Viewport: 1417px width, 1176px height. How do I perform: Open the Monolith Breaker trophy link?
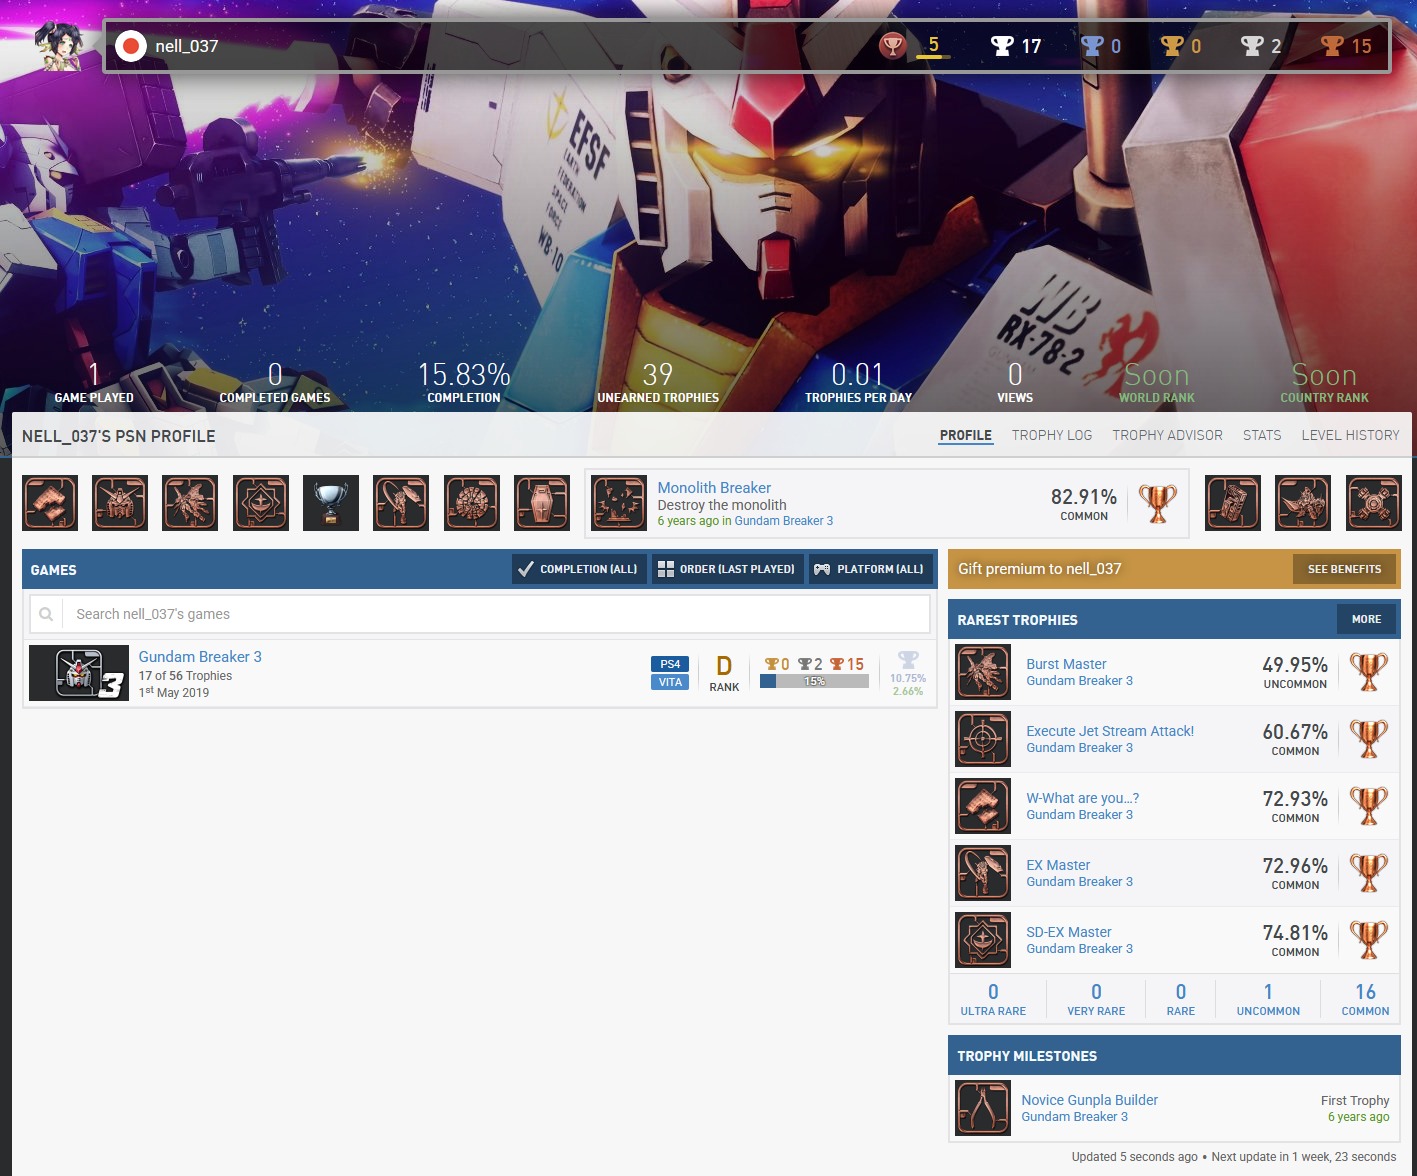[x=714, y=488]
